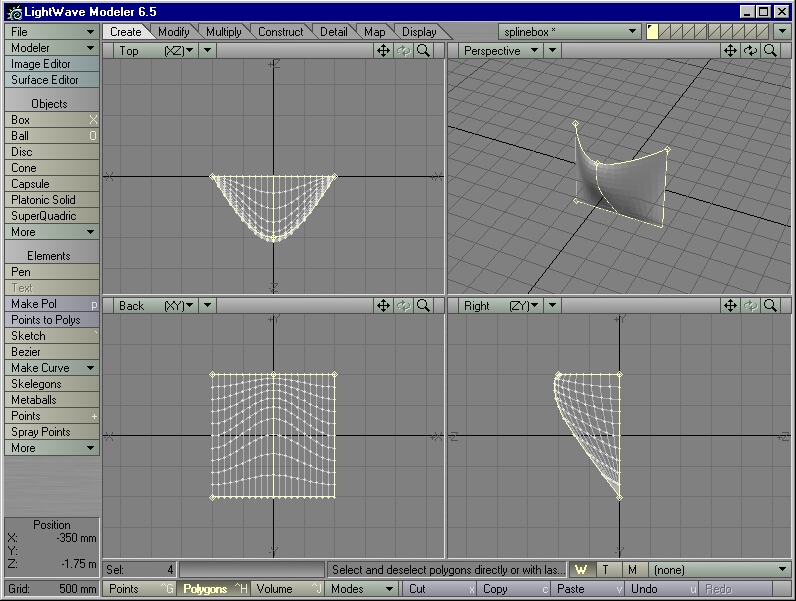796x601 pixels.
Task: Click the pan icon in the Back viewport
Action: (384, 305)
